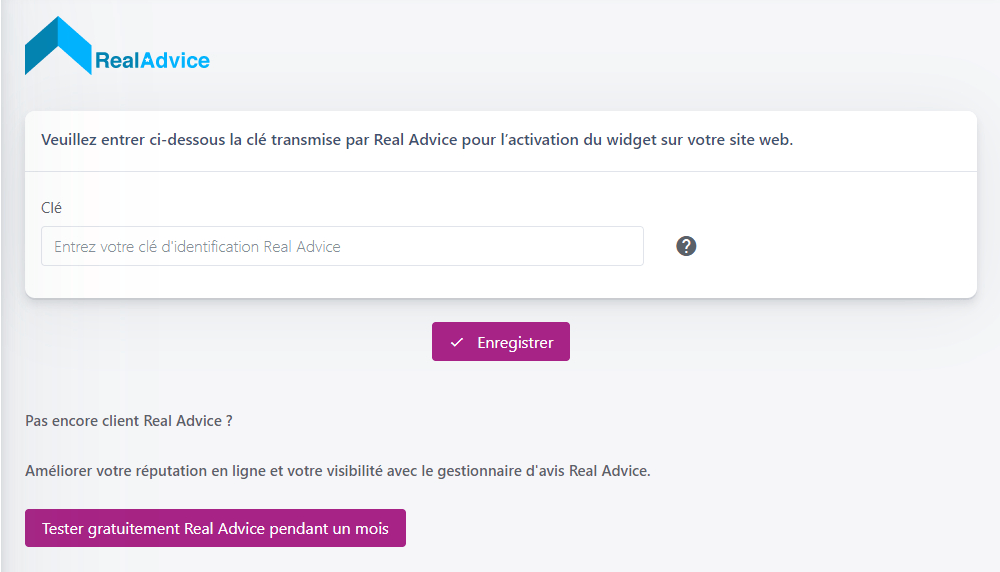Focus the Real Advice key input field
The height and width of the screenshot is (572, 1000).
[x=342, y=246]
